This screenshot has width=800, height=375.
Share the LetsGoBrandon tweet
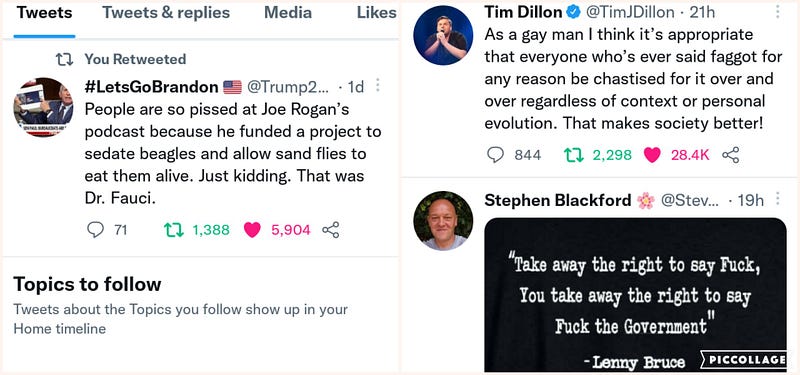331,230
